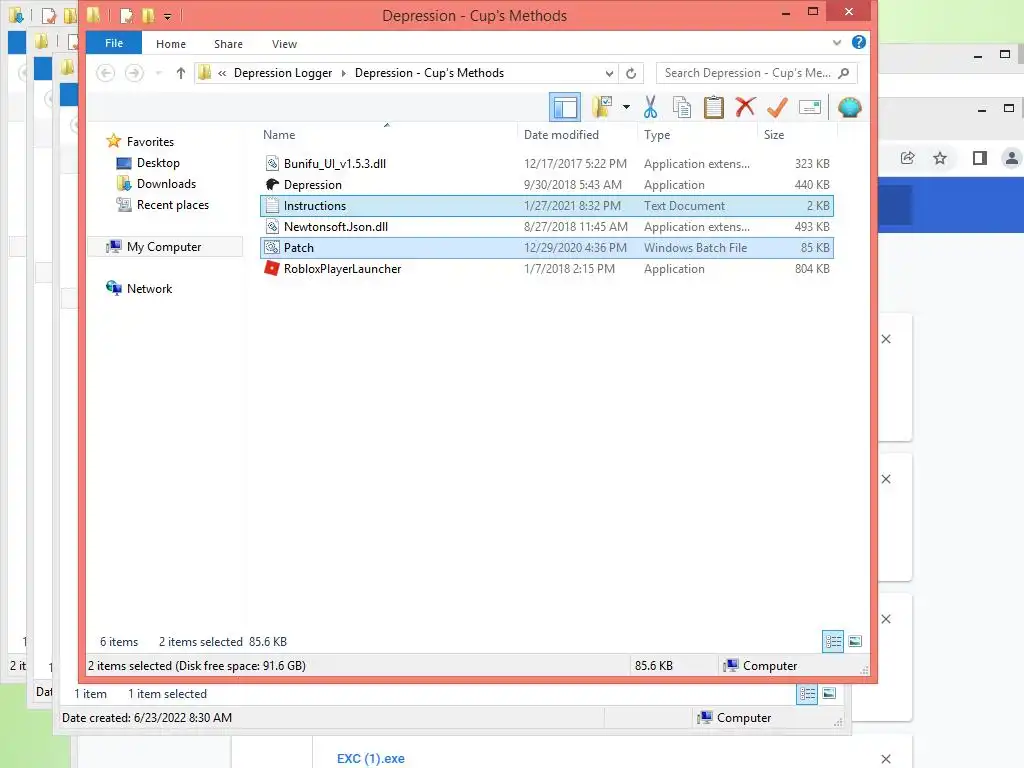
Task: Click the rename toolbar icon
Action: click(810, 107)
